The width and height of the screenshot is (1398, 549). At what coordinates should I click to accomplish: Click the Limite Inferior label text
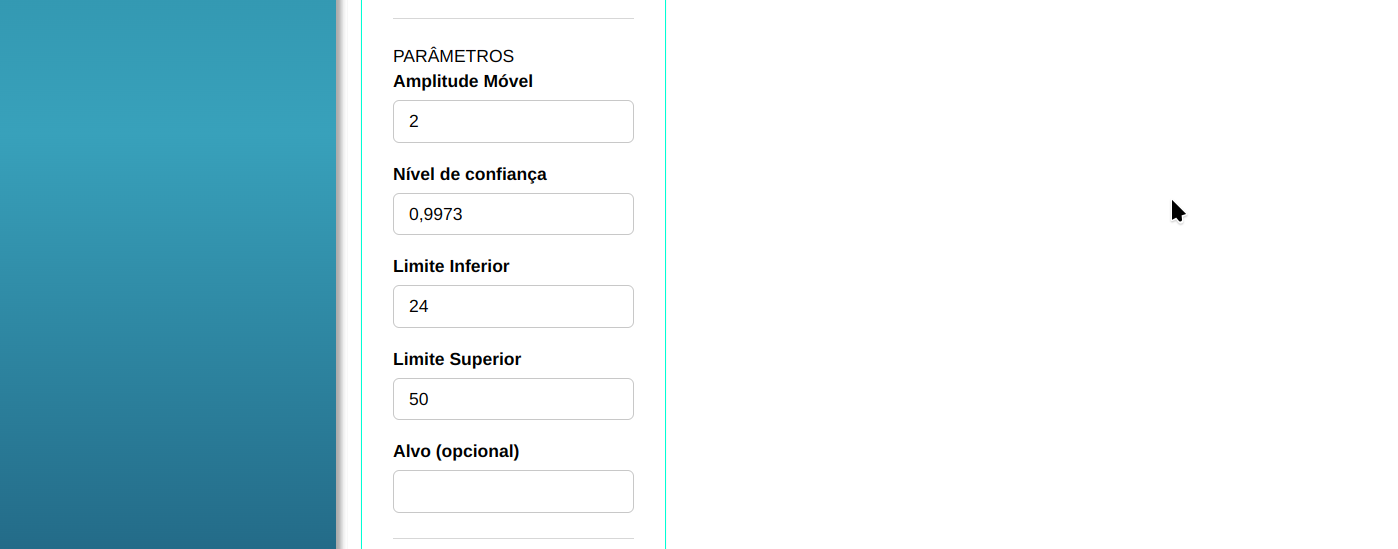pos(451,267)
